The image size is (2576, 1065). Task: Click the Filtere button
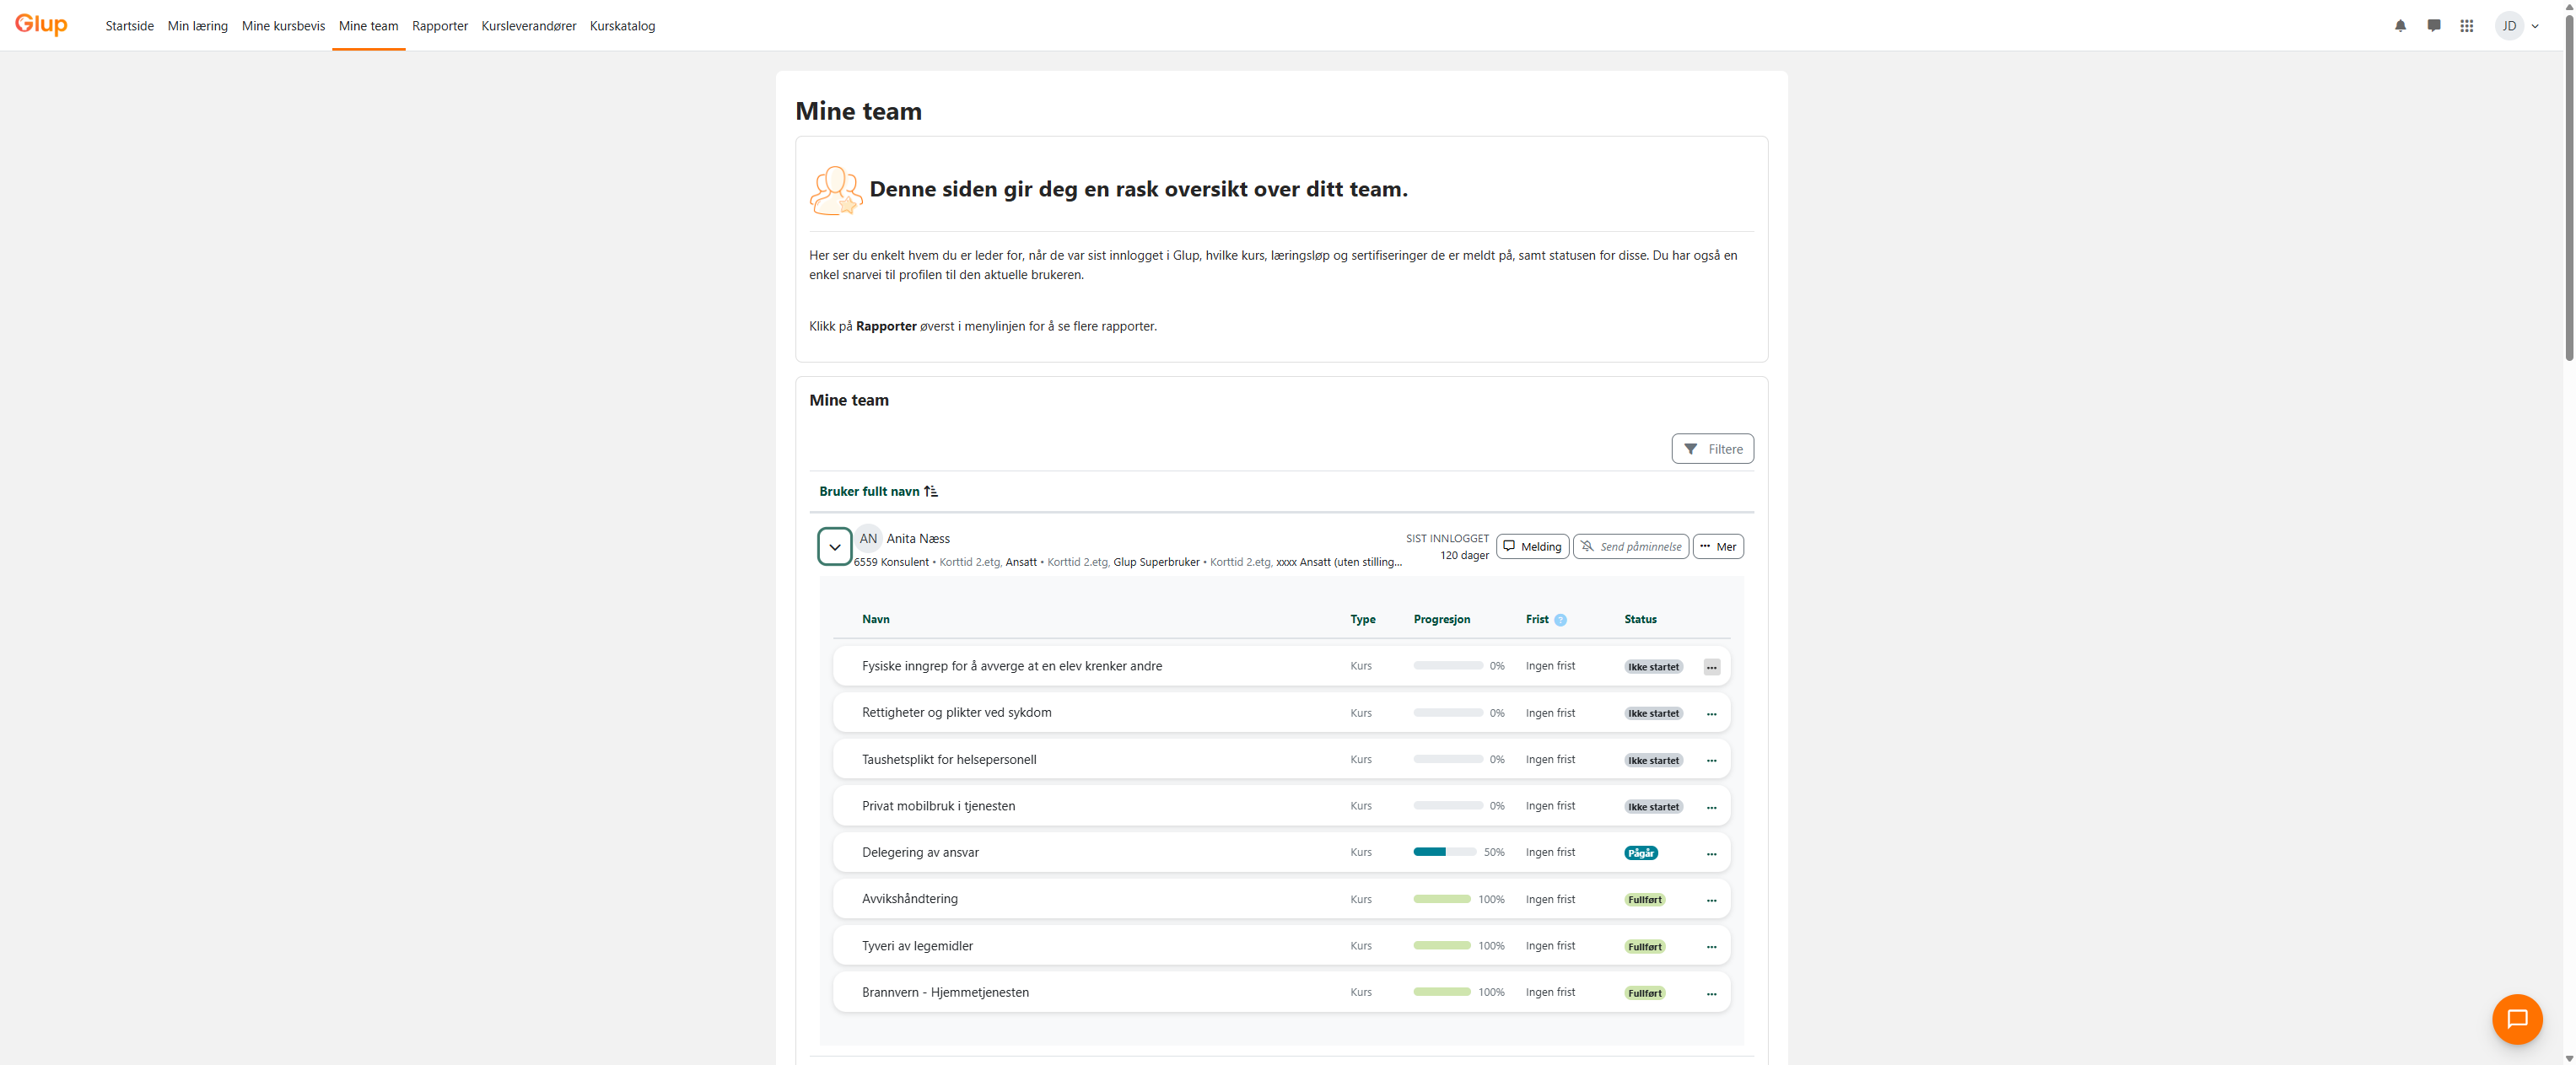click(1712, 449)
